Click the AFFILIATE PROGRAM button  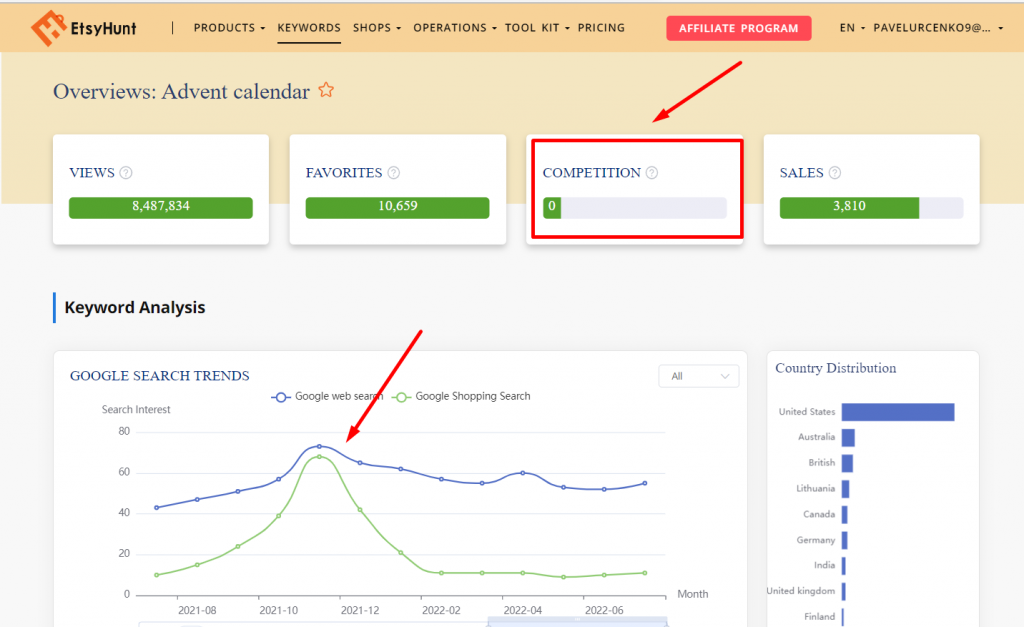click(738, 28)
